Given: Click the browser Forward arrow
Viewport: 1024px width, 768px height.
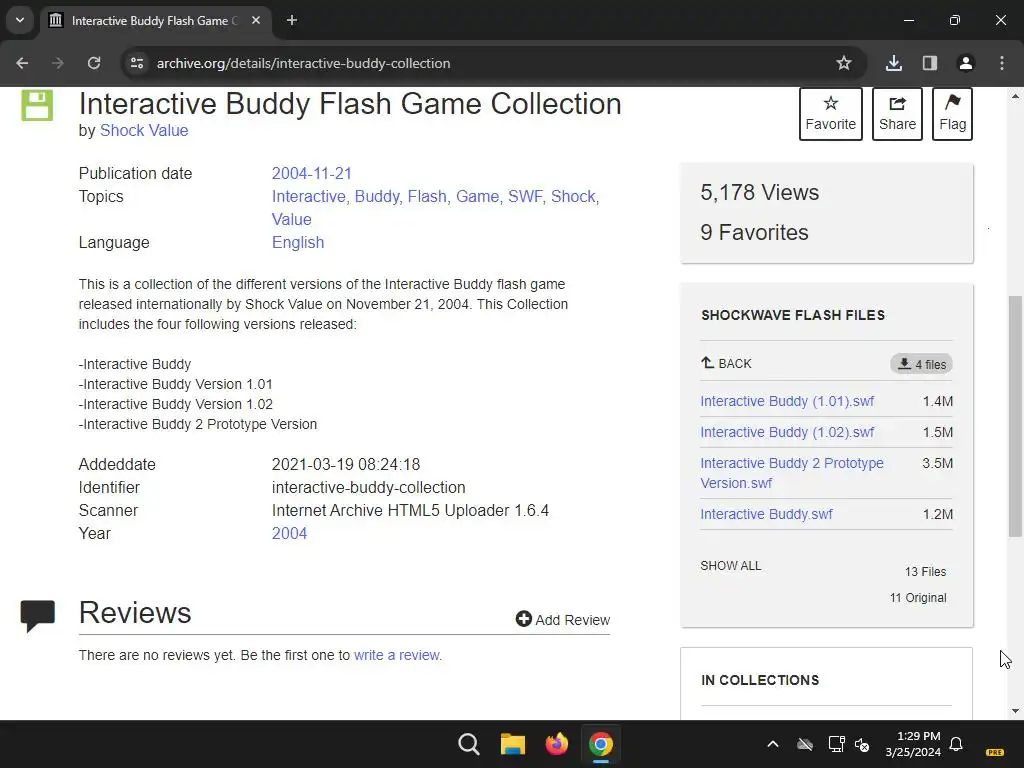Looking at the screenshot, I should [x=58, y=63].
